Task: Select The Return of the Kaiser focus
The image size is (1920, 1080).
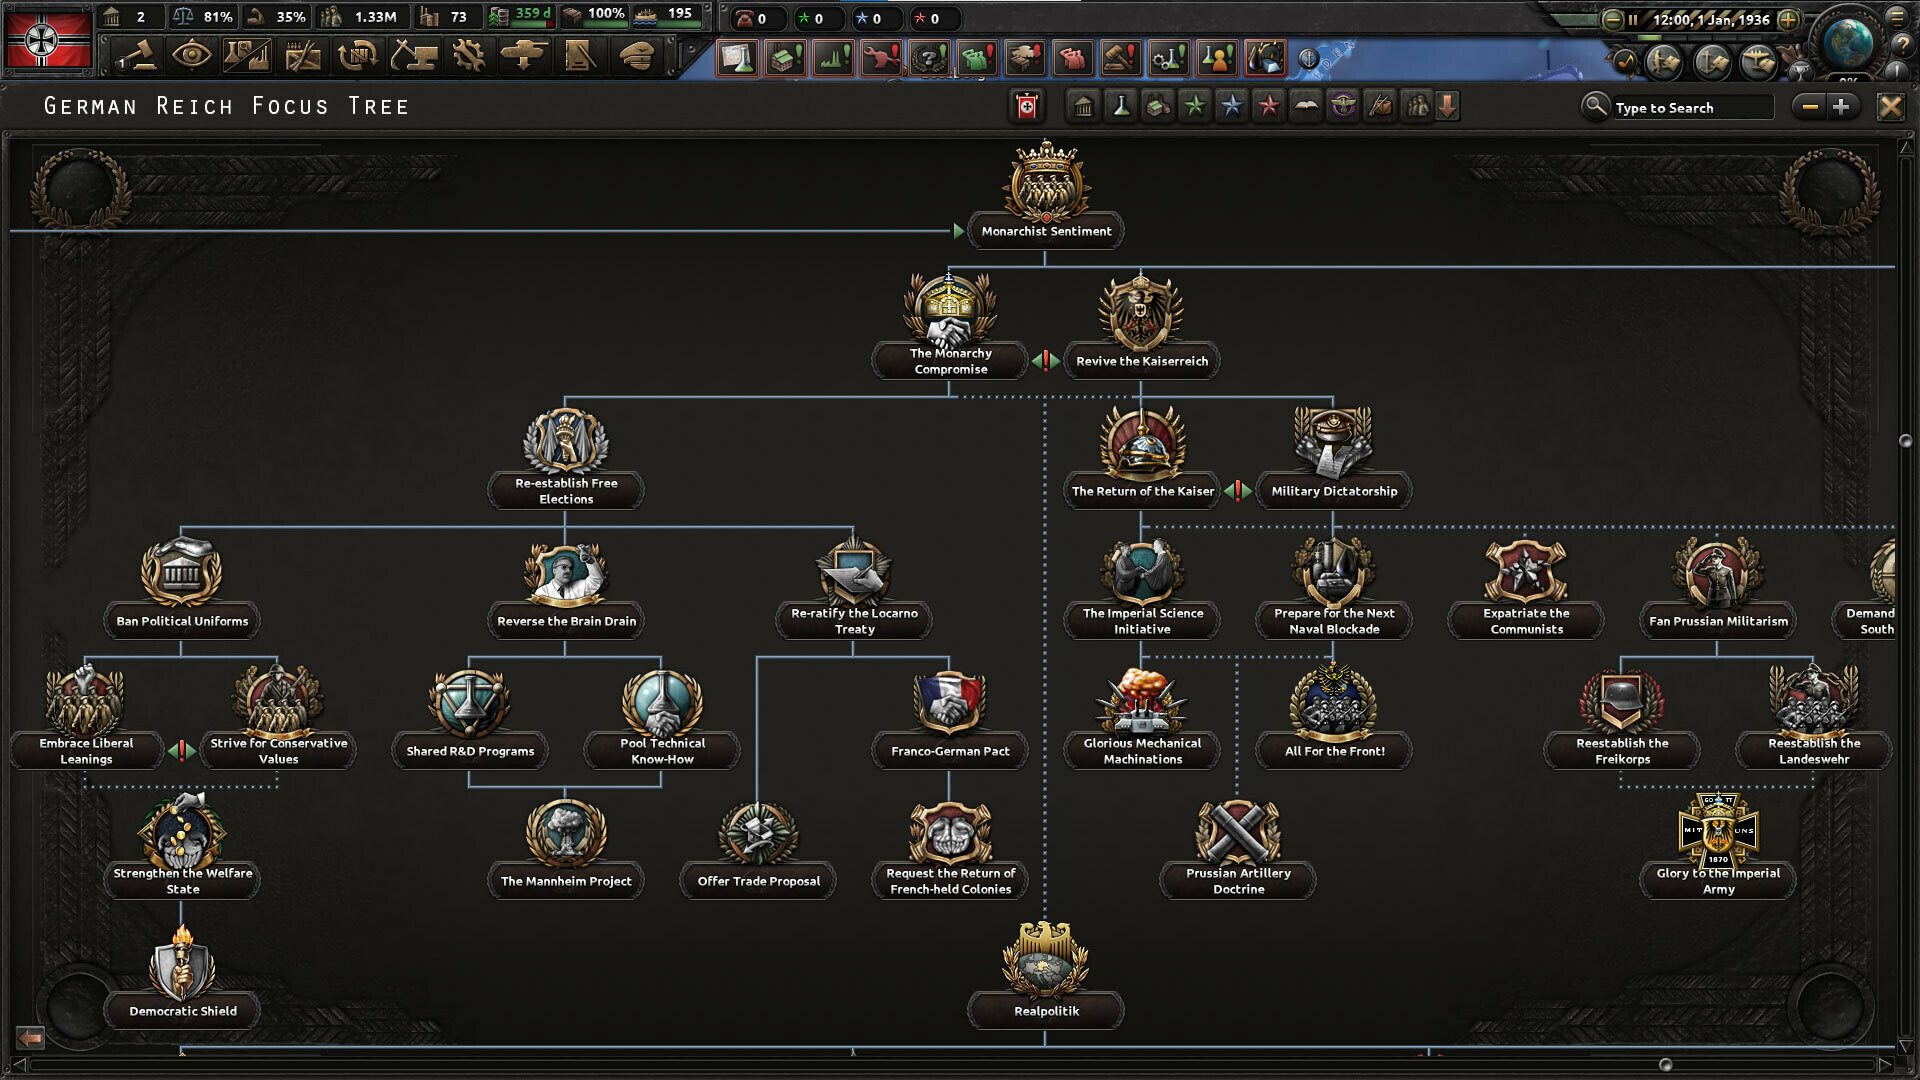Action: (1142, 458)
